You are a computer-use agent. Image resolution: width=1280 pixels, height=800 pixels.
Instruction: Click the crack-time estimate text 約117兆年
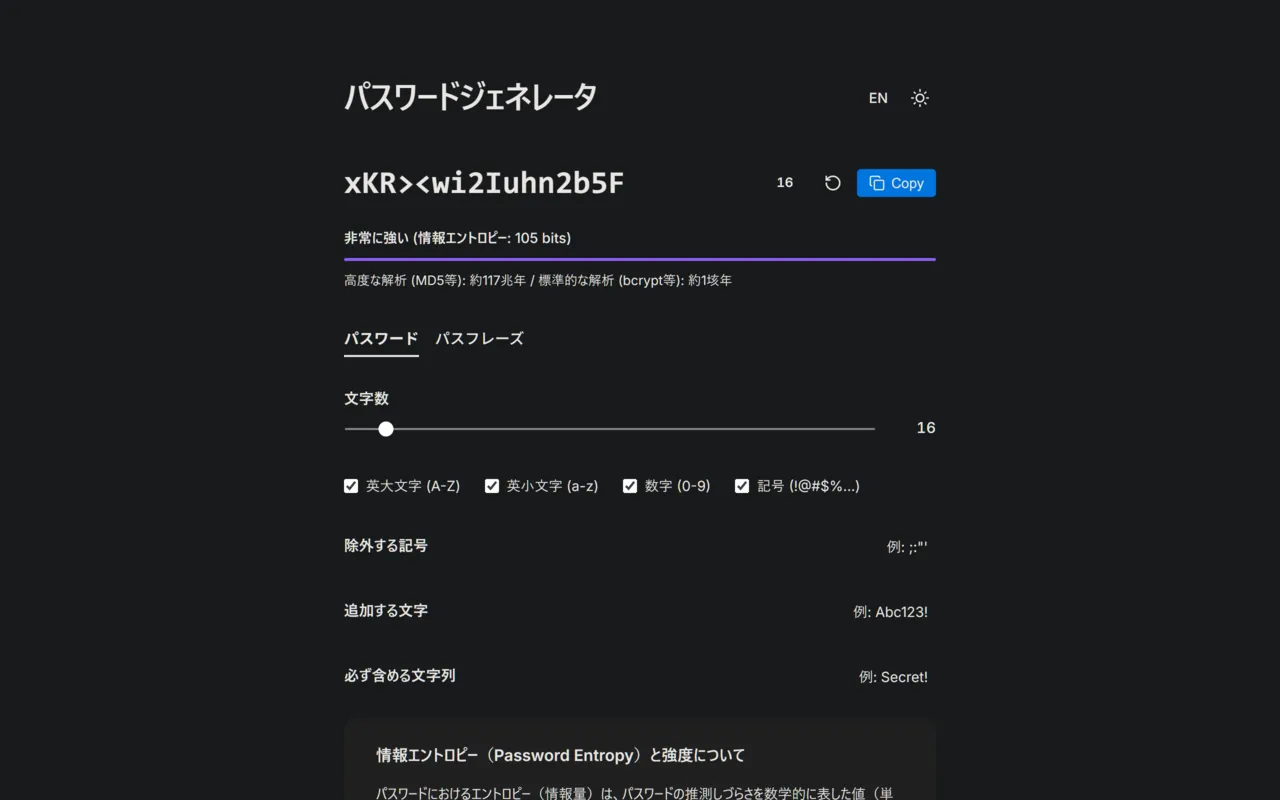(497, 281)
